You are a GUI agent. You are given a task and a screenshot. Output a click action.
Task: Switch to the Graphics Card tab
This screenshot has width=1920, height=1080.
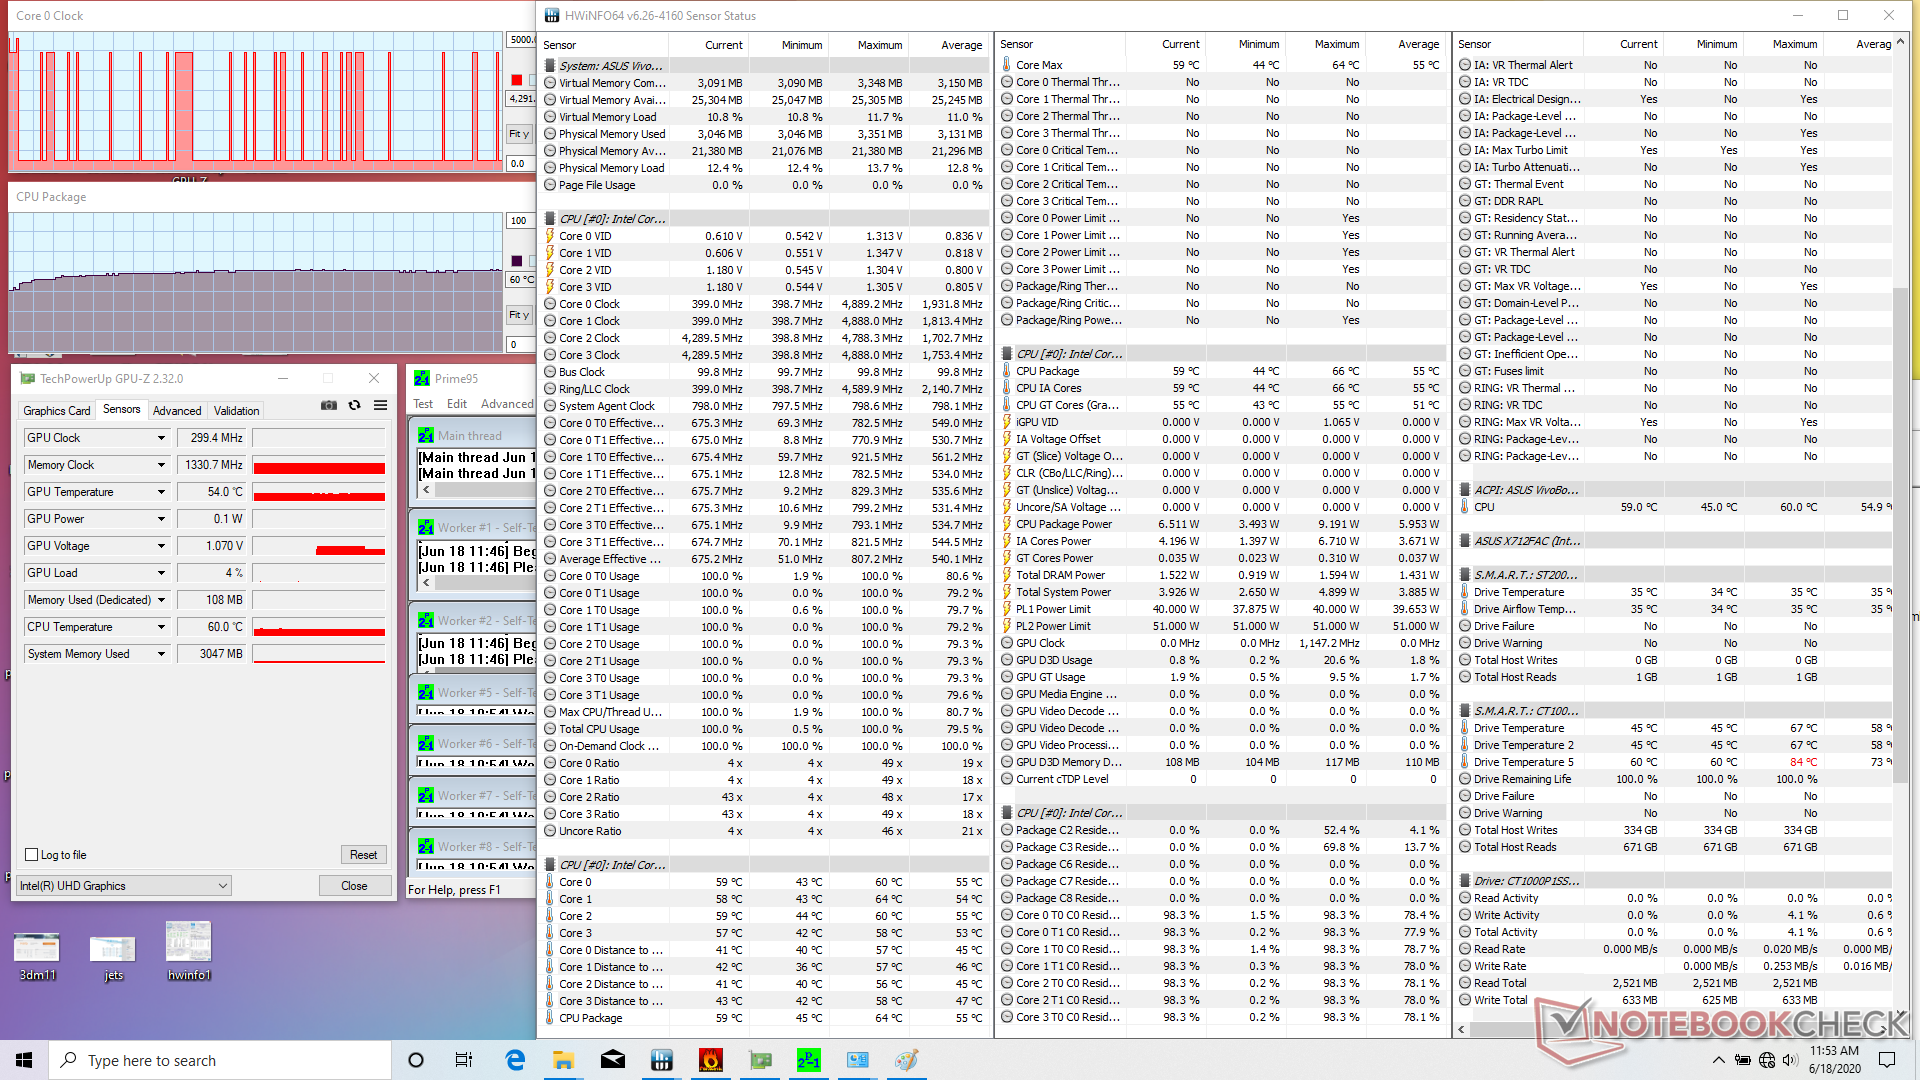[x=57, y=410]
